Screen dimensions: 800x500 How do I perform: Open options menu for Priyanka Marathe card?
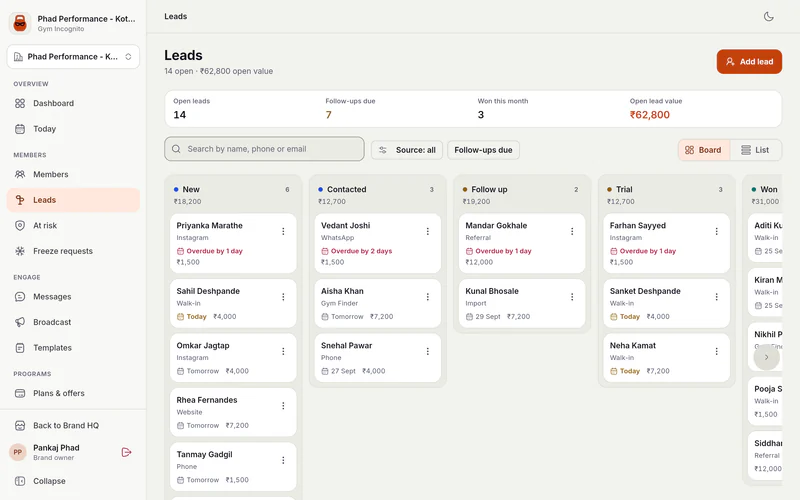(x=283, y=232)
